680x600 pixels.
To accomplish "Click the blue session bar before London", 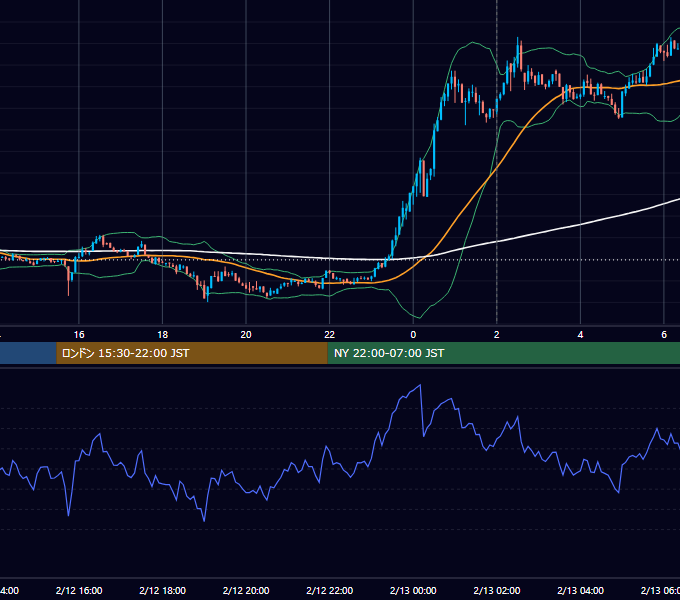I will click(28, 353).
